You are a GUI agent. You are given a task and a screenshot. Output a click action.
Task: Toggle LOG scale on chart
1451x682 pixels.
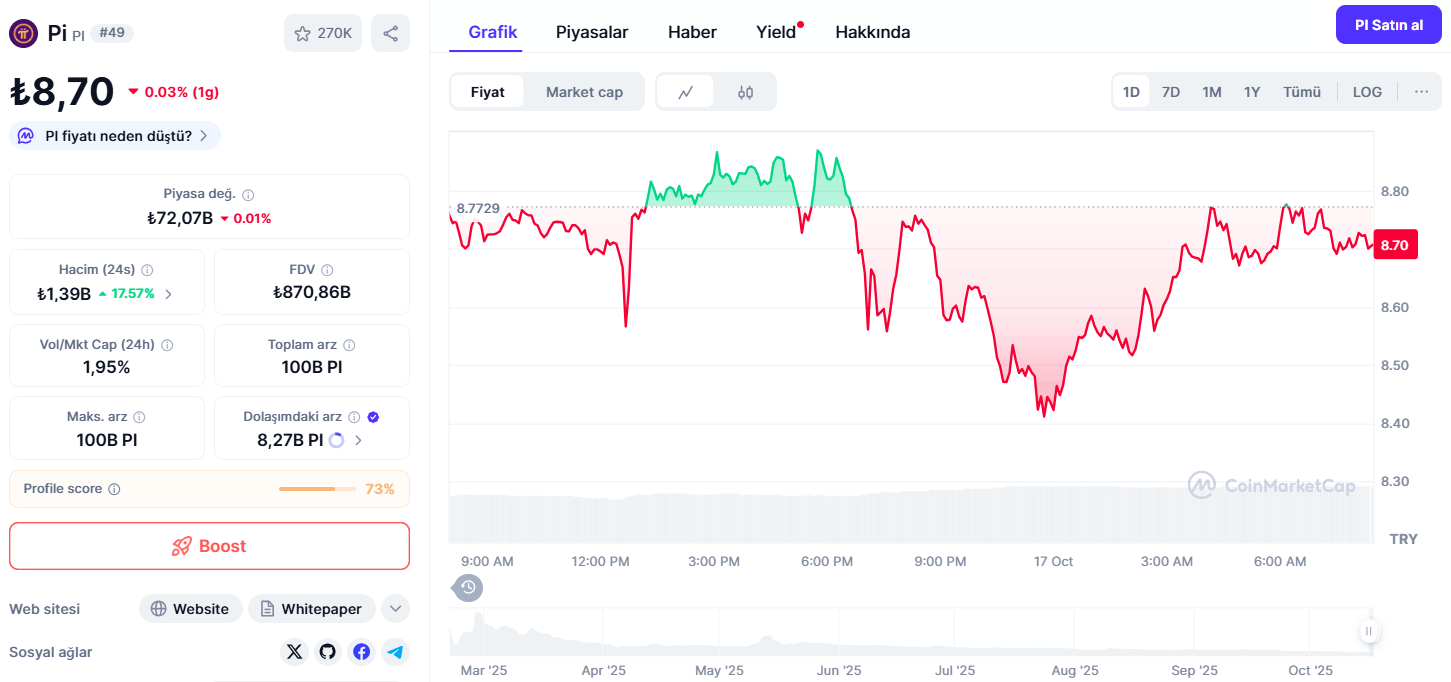1367,92
